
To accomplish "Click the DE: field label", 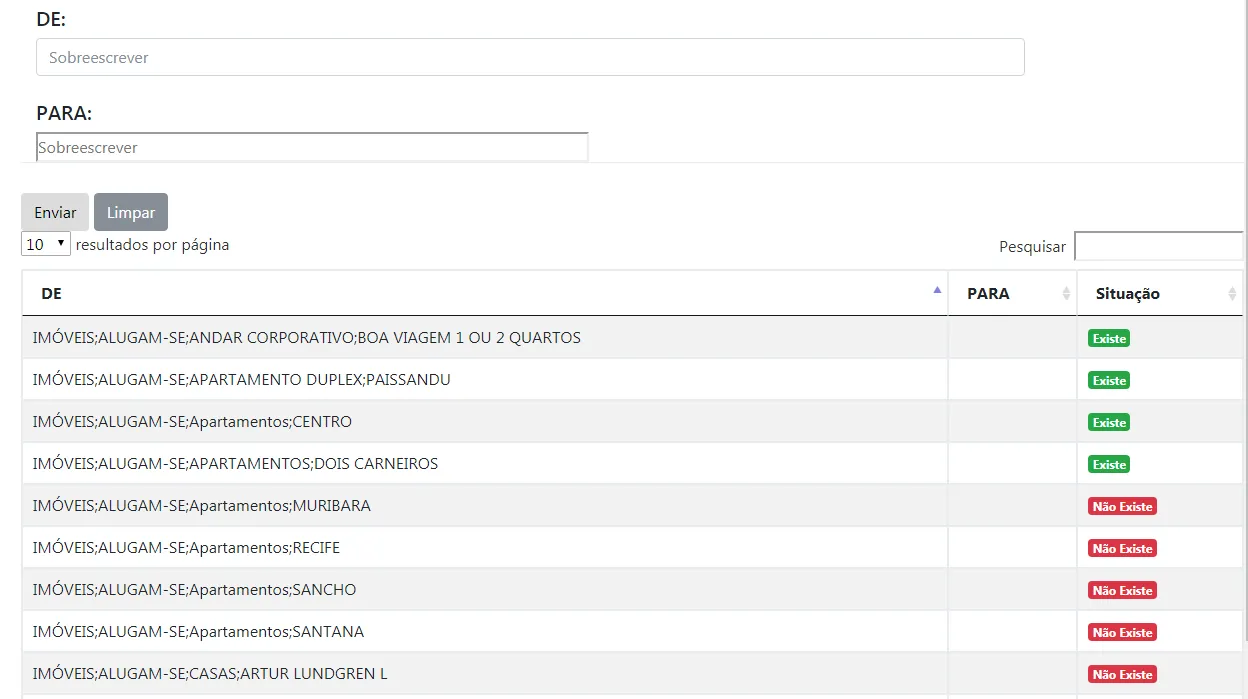I will (51, 19).
